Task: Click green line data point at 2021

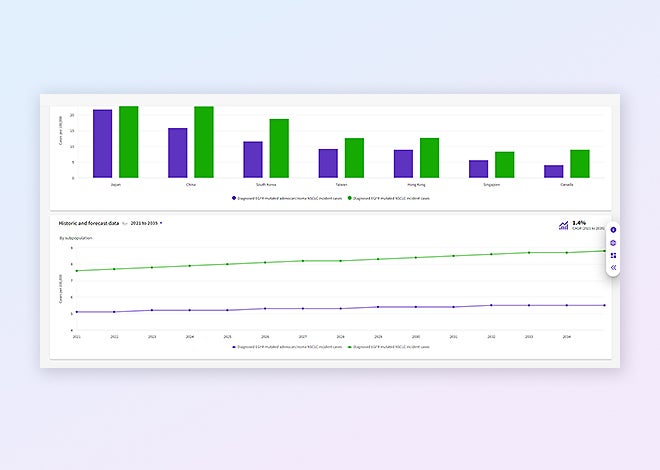Action: pyautogui.click(x=77, y=270)
